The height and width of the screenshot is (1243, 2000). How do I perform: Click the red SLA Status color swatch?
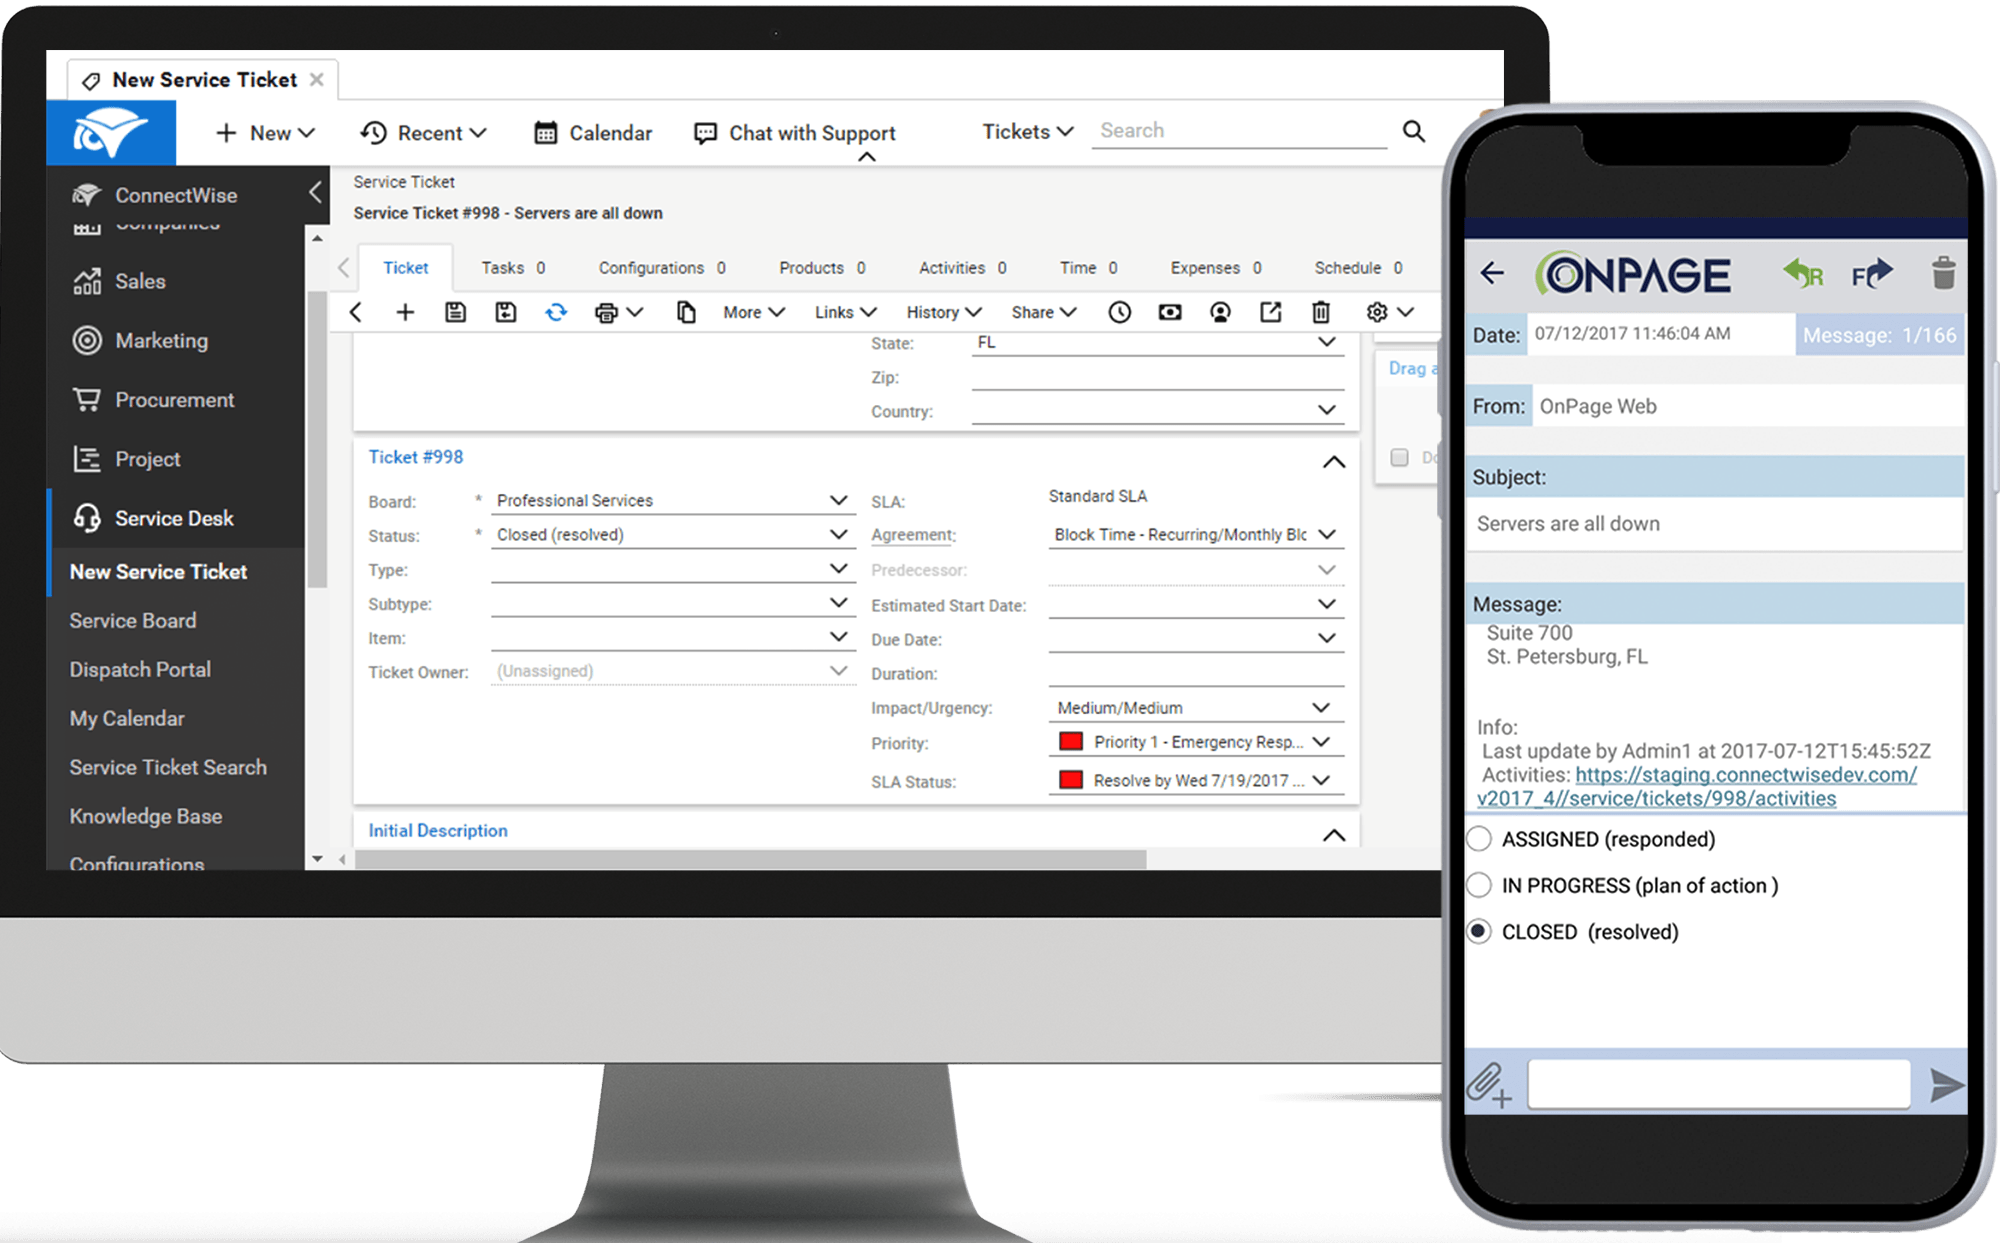(x=1070, y=779)
